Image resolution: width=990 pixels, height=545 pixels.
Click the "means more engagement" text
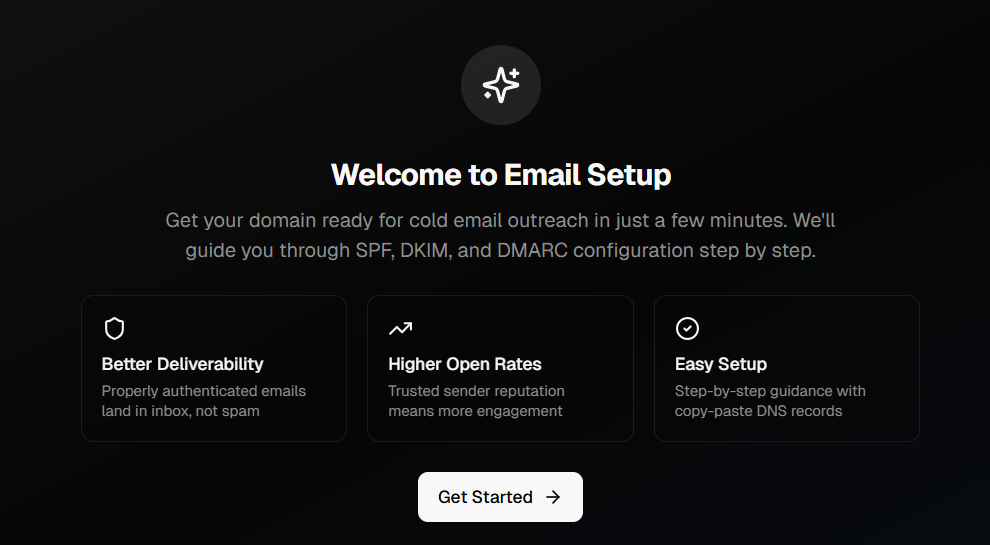(475, 411)
